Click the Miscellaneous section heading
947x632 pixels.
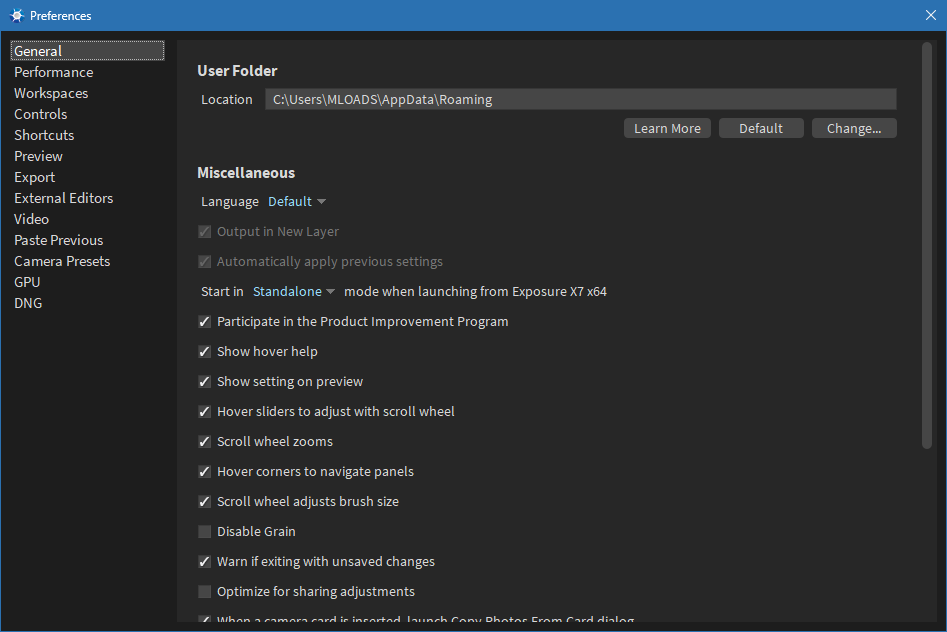pos(246,173)
